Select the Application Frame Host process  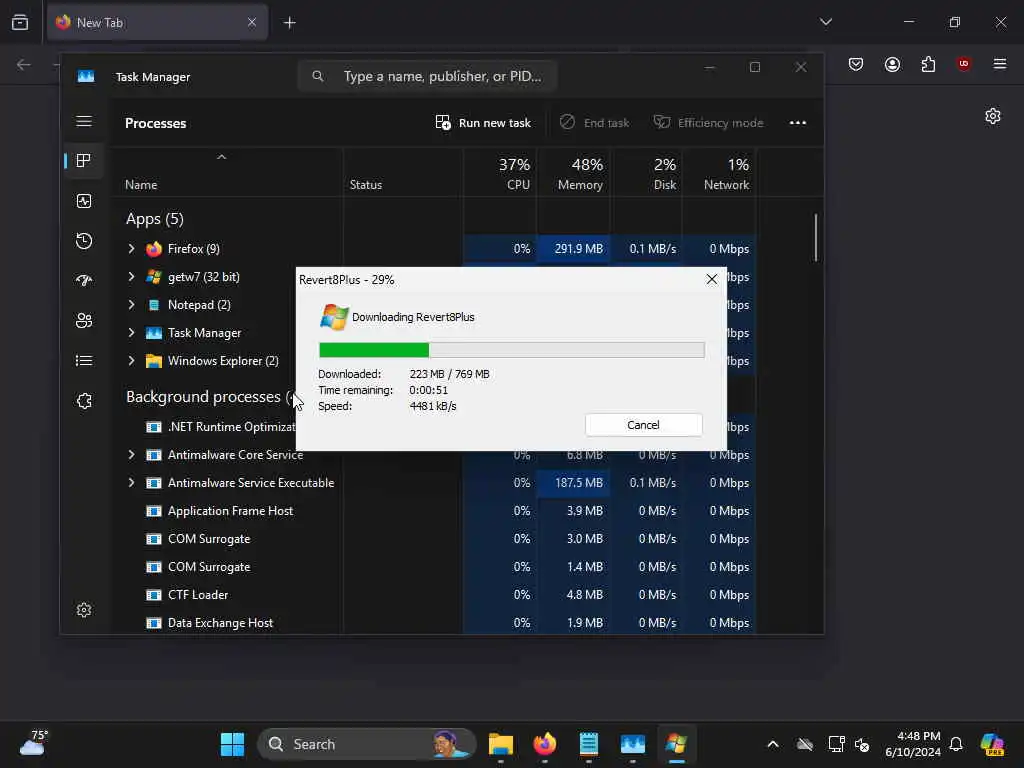tap(431, 511)
